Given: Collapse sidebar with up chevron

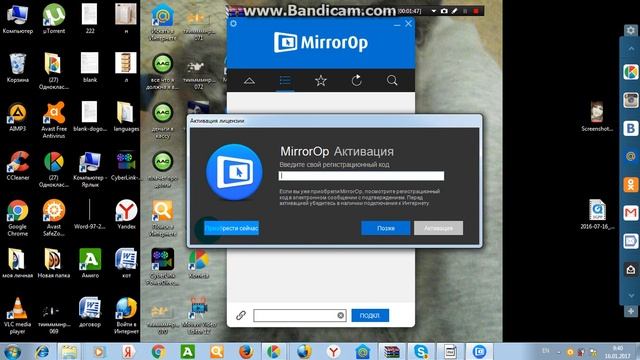Looking at the screenshot, I should [x=631, y=49].
